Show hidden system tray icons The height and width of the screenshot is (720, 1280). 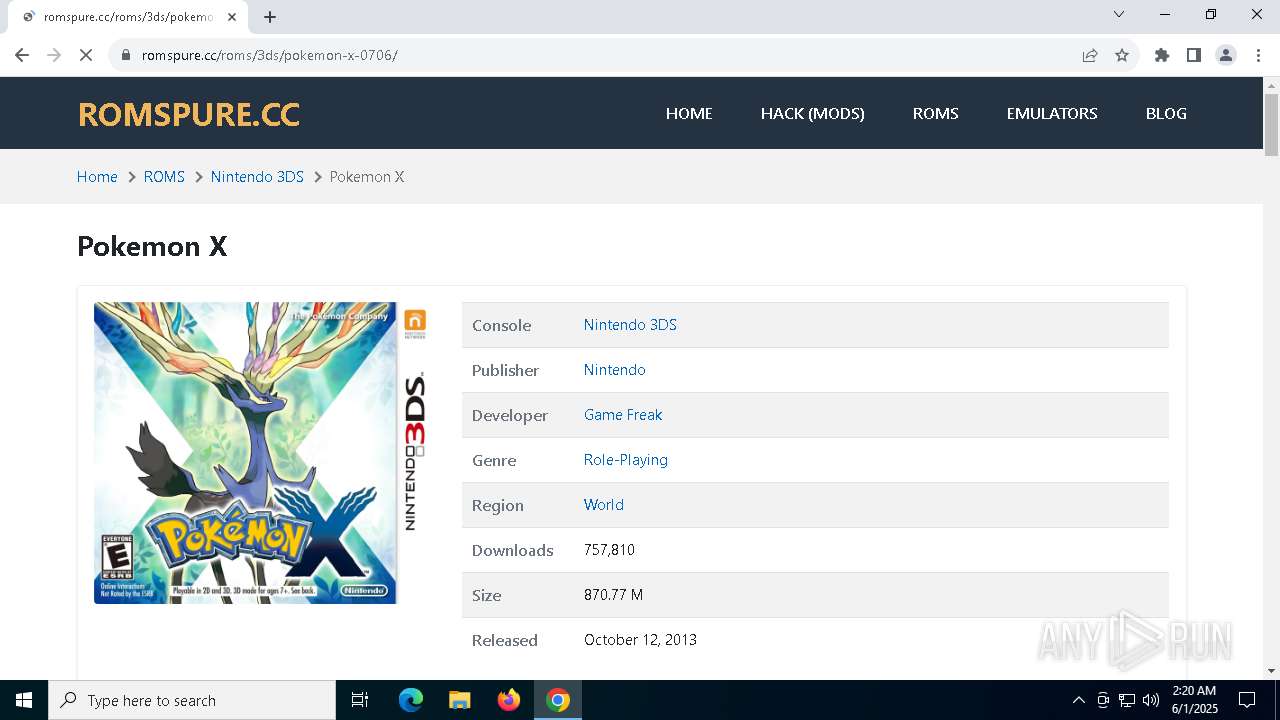pyautogui.click(x=1078, y=700)
